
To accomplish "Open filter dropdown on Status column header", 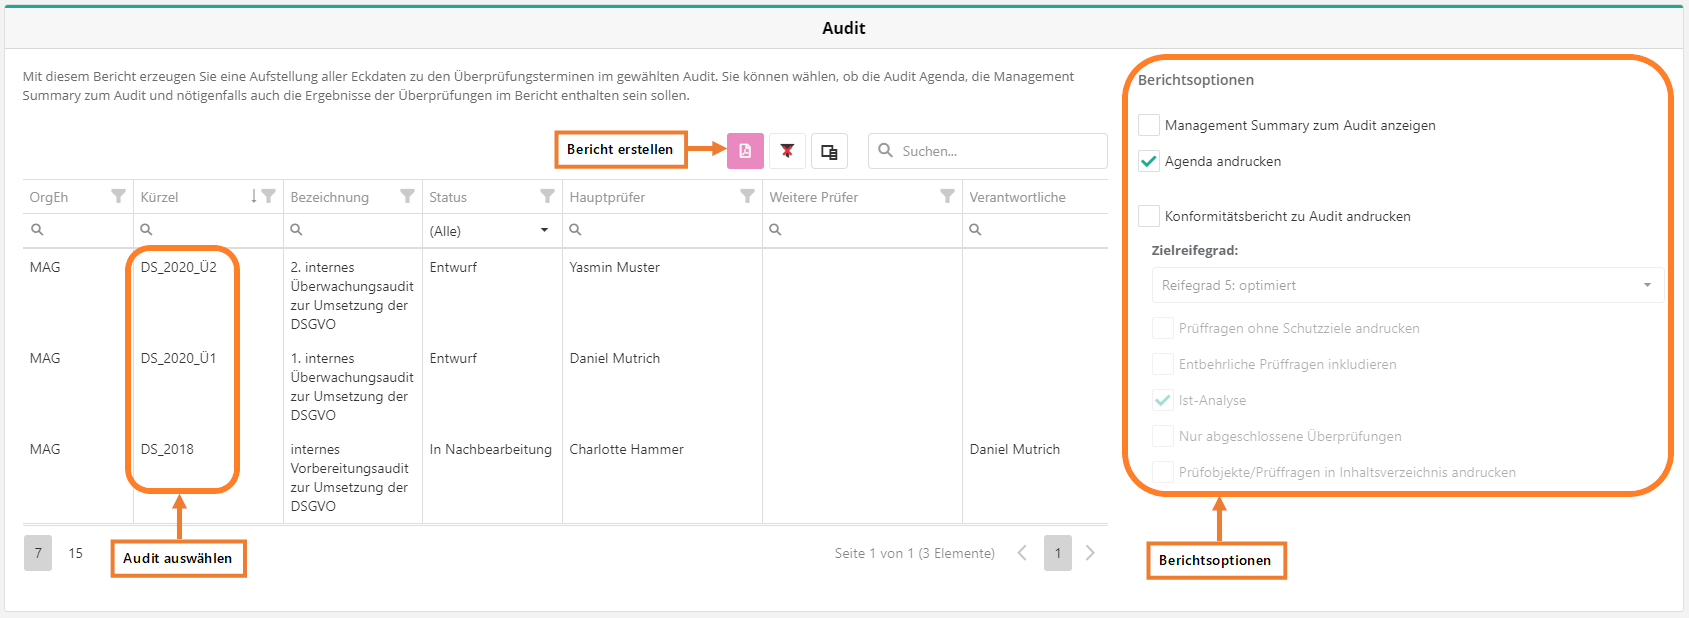I will (x=547, y=196).
